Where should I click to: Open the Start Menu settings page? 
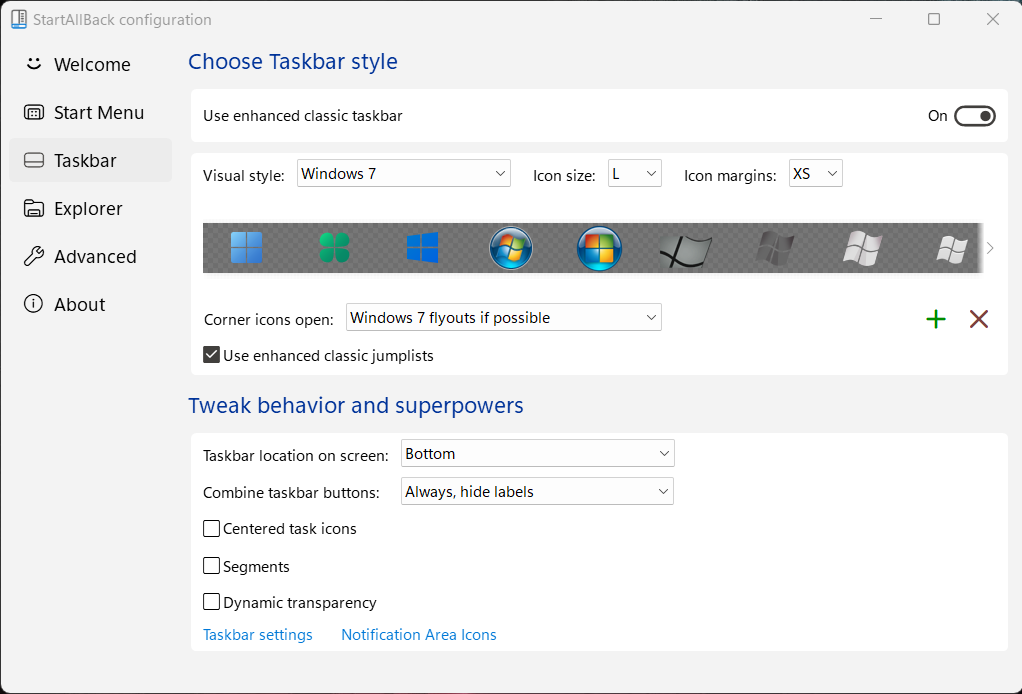tap(91, 112)
